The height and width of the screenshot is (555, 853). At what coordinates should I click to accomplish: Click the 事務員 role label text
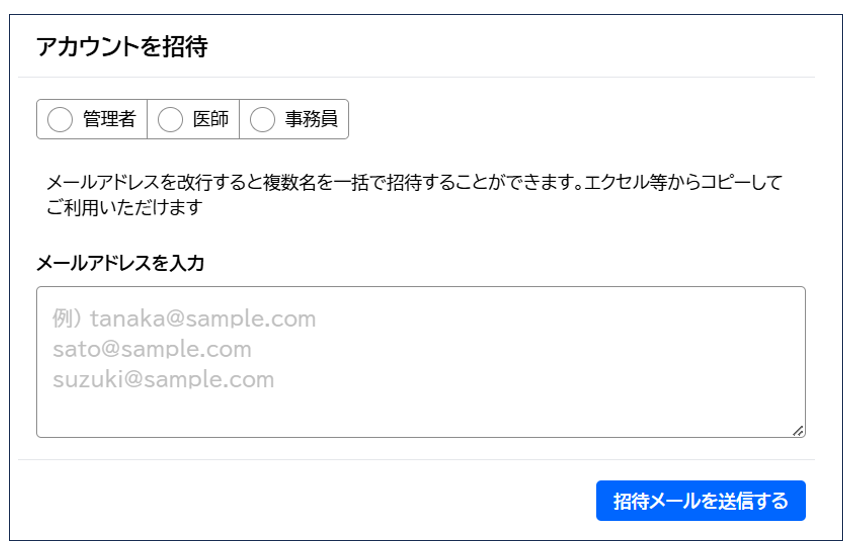[x=311, y=120]
